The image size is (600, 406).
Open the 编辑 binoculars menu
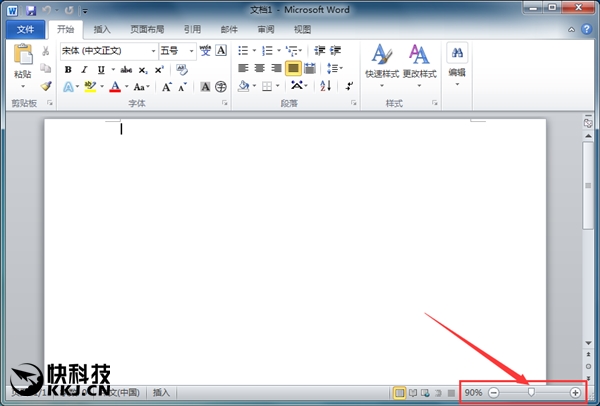457,64
